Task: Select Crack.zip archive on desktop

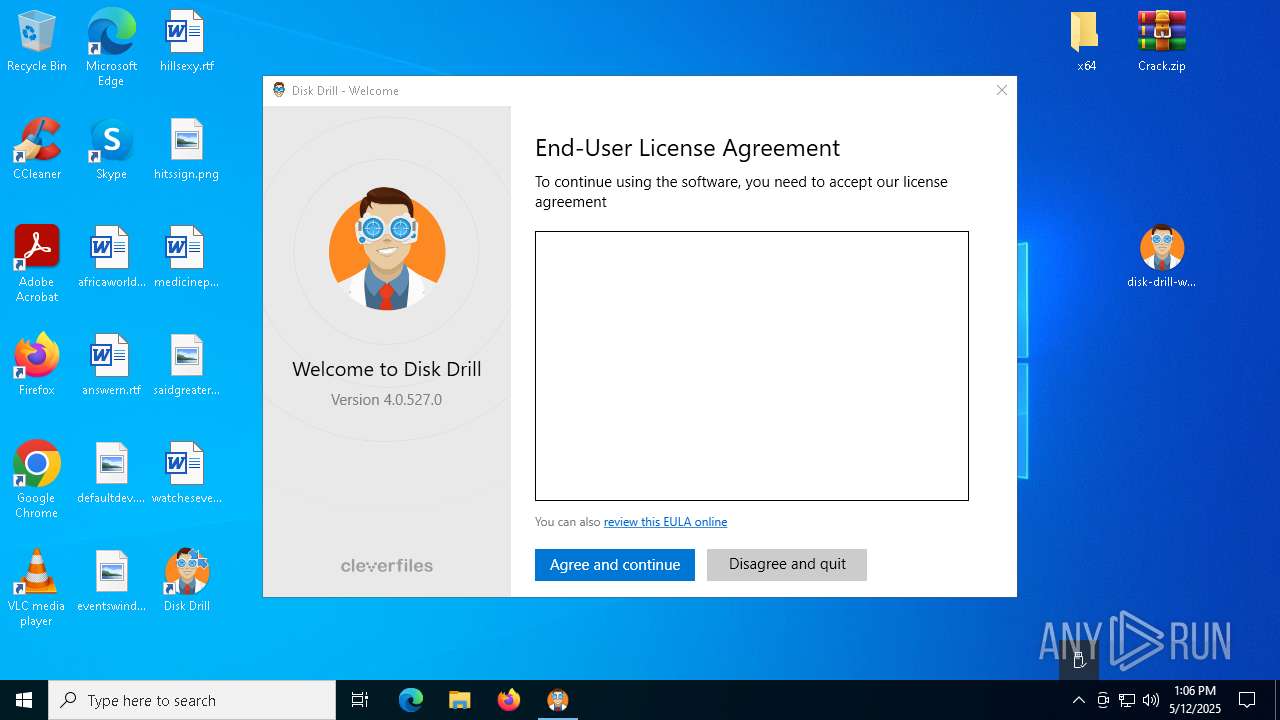Action: (x=1161, y=42)
